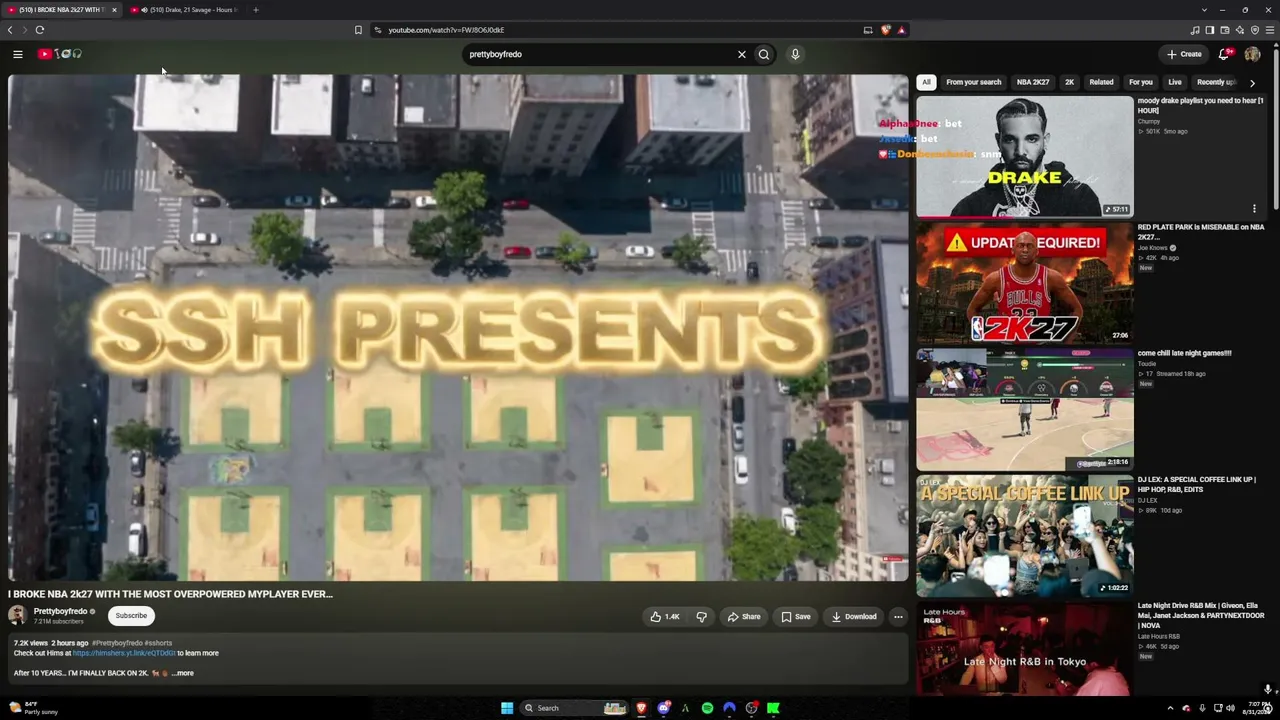
Task: Show hidden system tray icons
Action: point(1170,708)
